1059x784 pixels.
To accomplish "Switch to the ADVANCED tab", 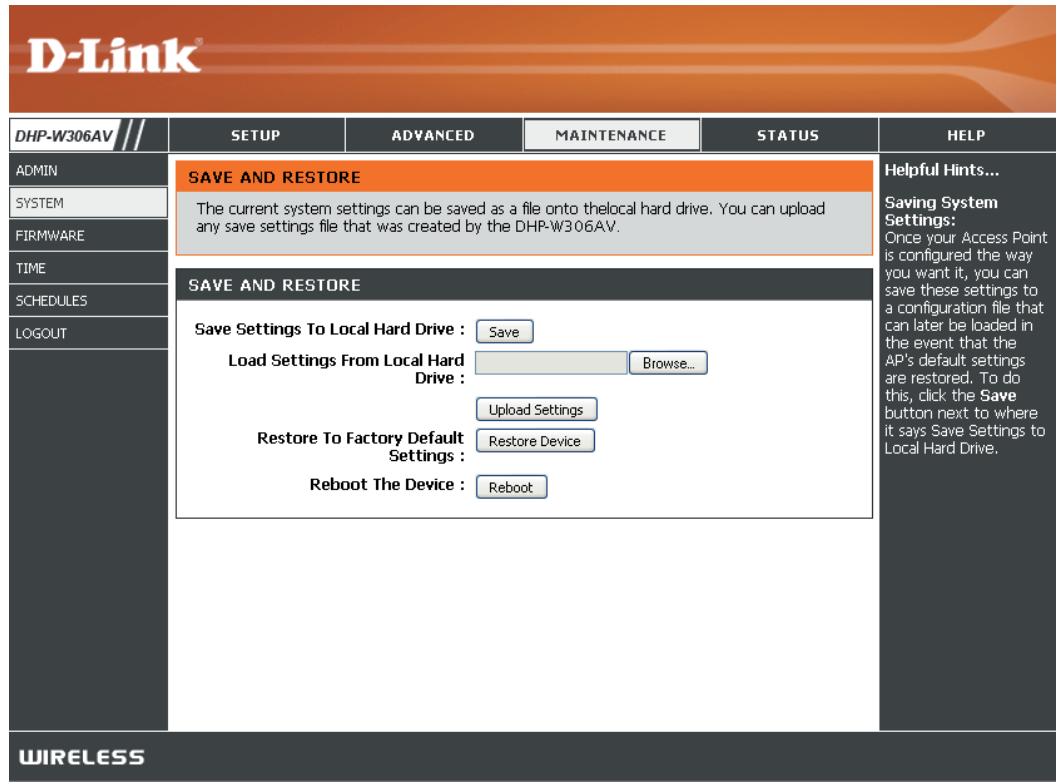I will [434, 135].
